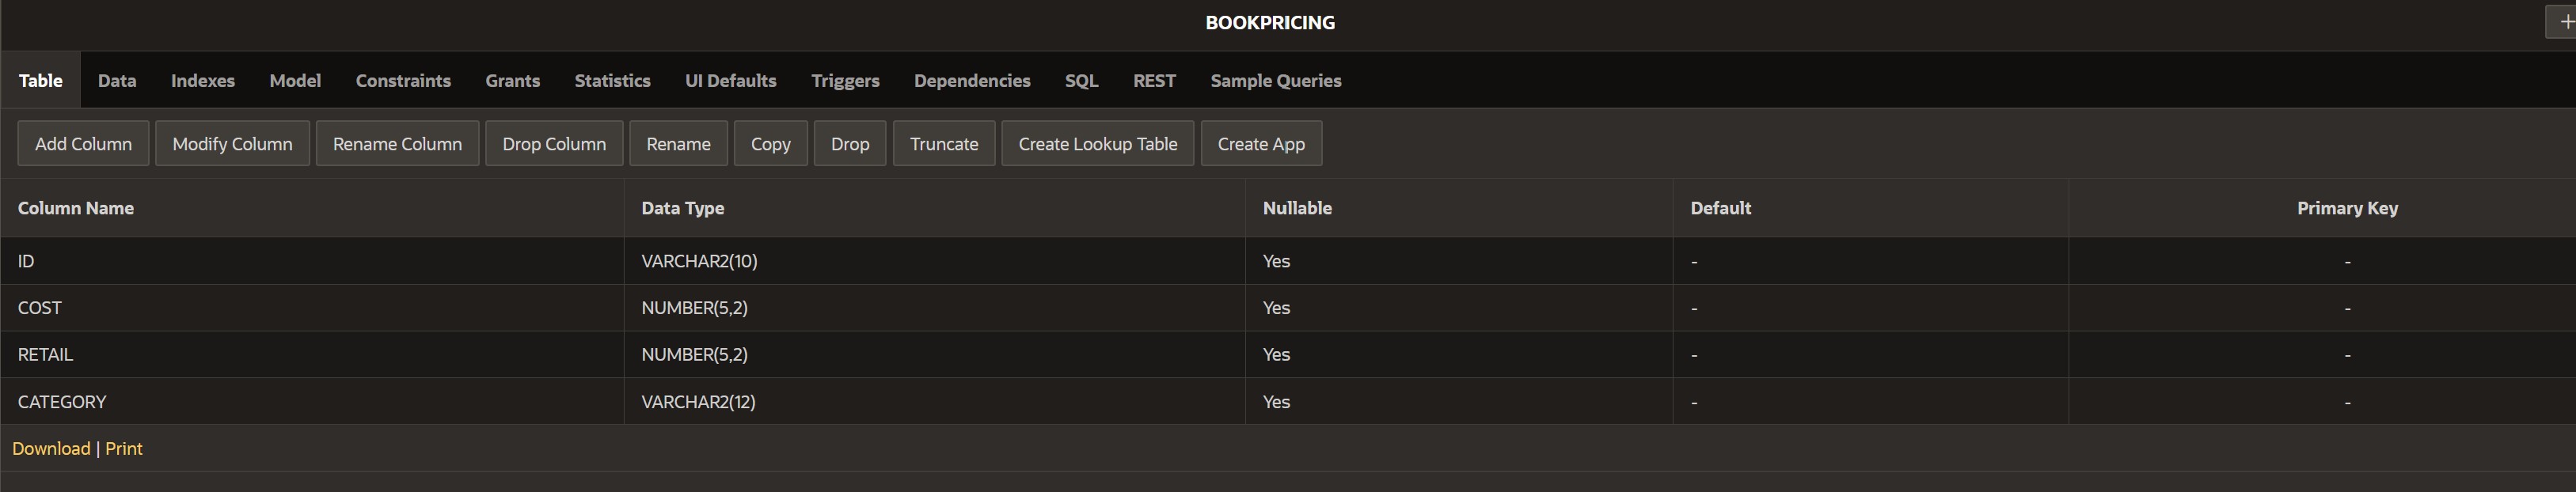The image size is (2576, 492).
Task: Select the CATEGORY column name cell
Action: pos(312,402)
